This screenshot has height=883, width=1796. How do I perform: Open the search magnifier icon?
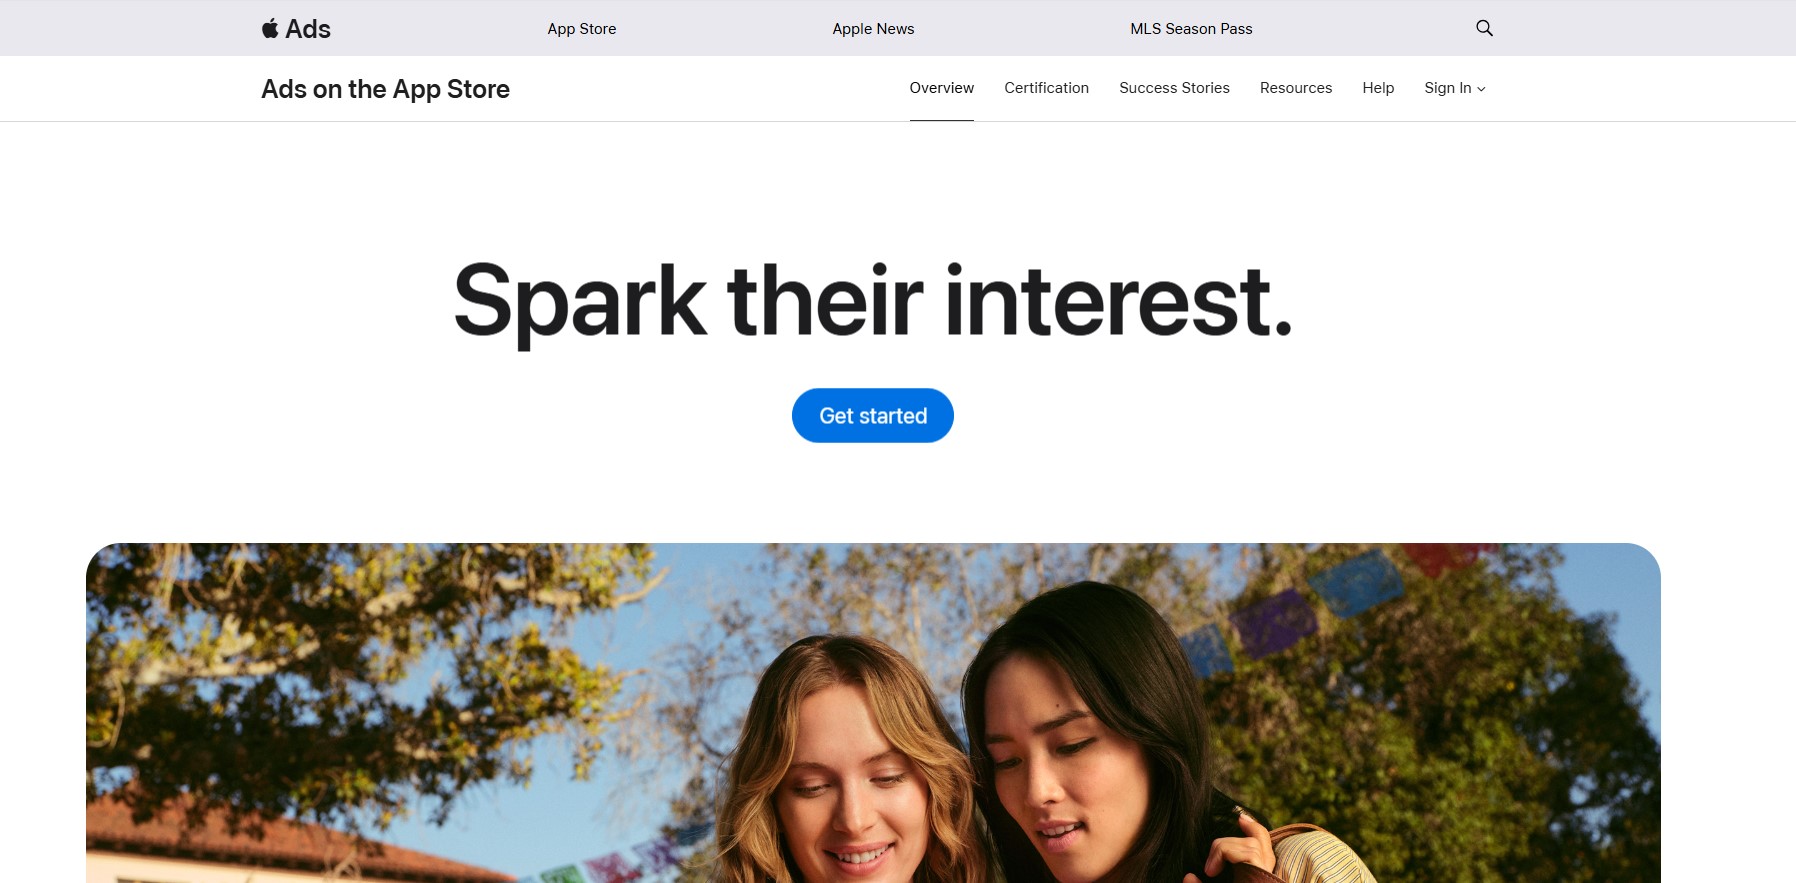click(x=1484, y=28)
